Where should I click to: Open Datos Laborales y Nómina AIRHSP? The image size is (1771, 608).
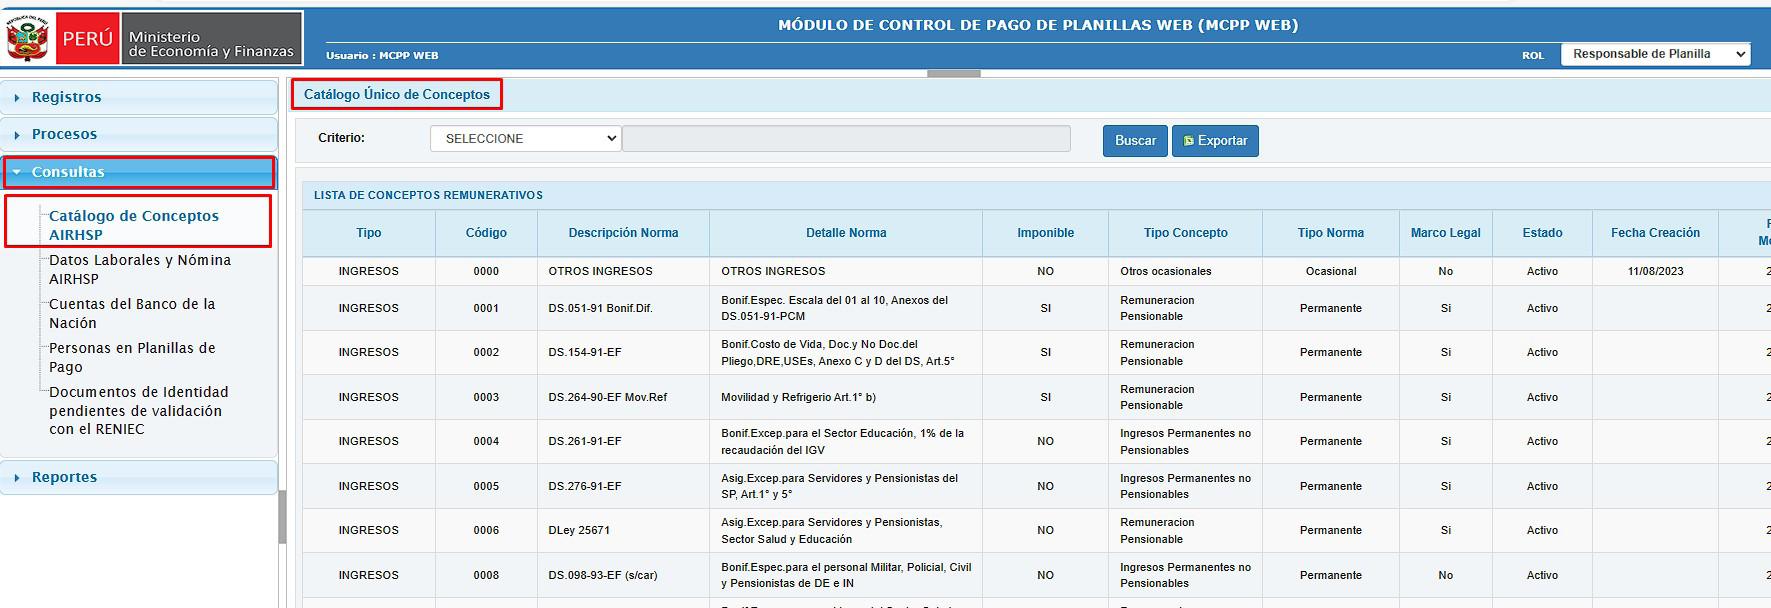tap(140, 269)
